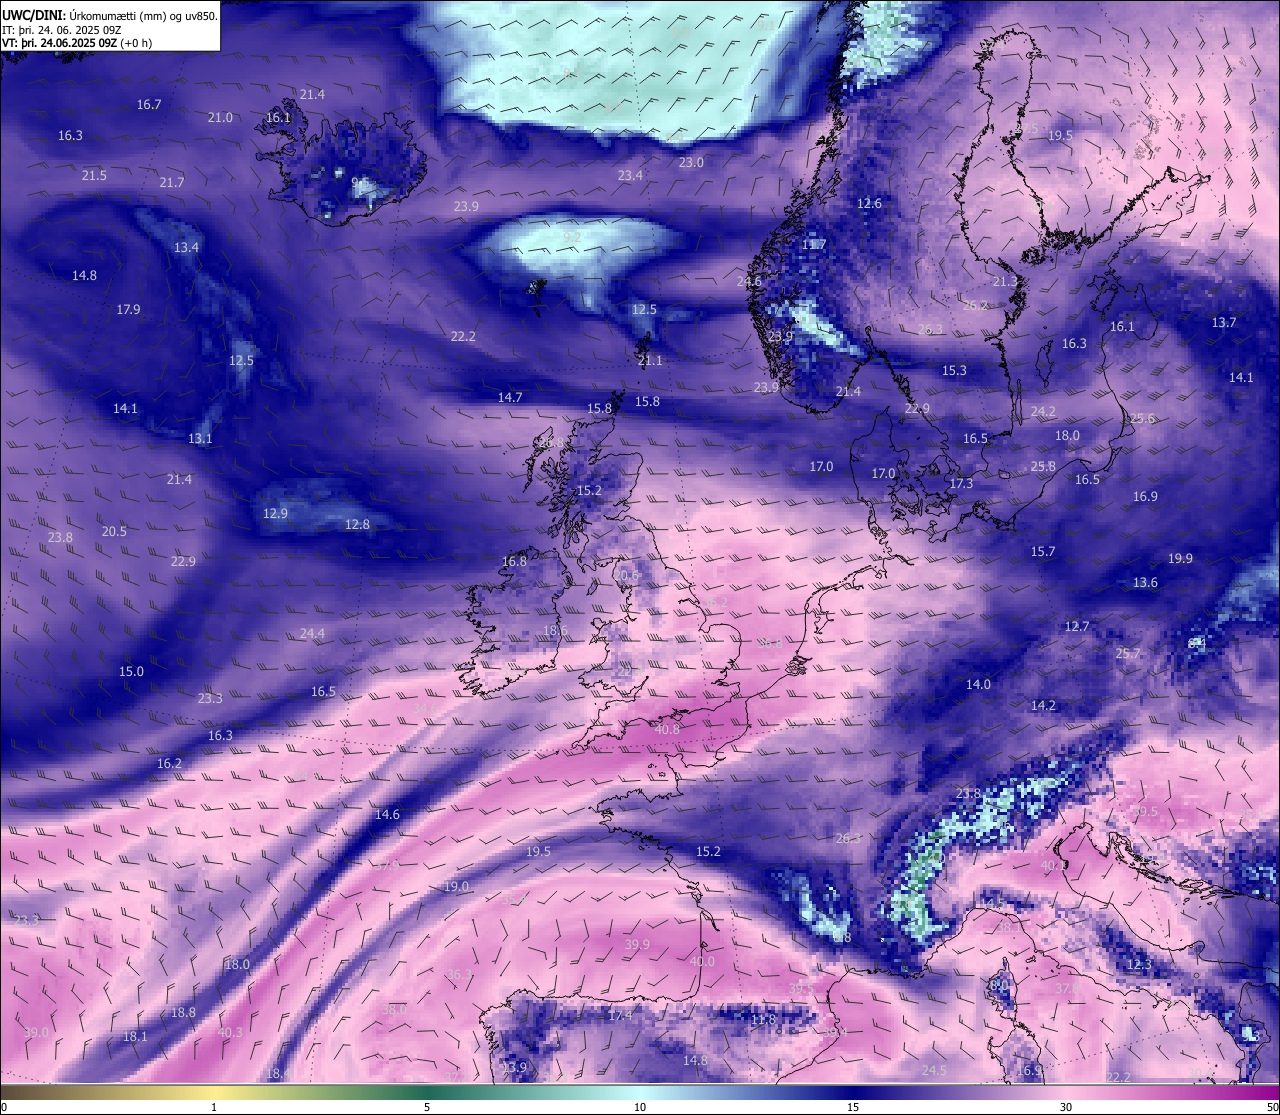Image resolution: width=1280 pixels, height=1115 pixels.
Task: Click the map value 19.9
Action: (1180, 559)
